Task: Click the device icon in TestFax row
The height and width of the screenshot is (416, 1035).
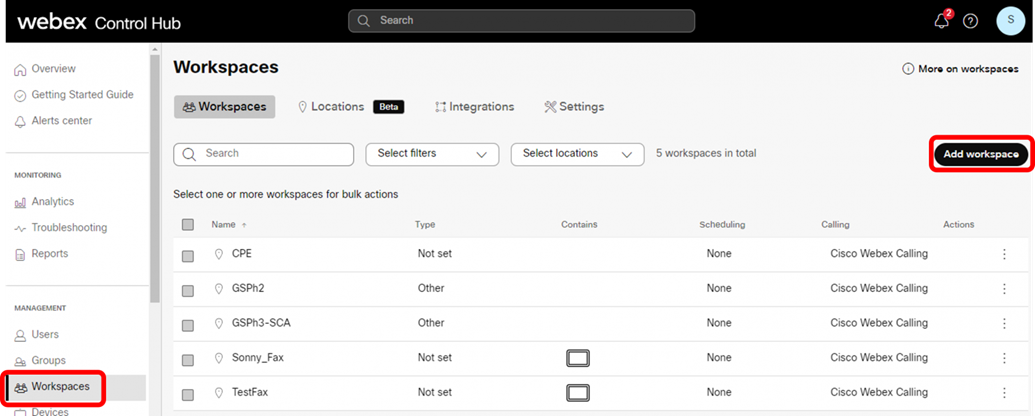Action: pos(577,392)
